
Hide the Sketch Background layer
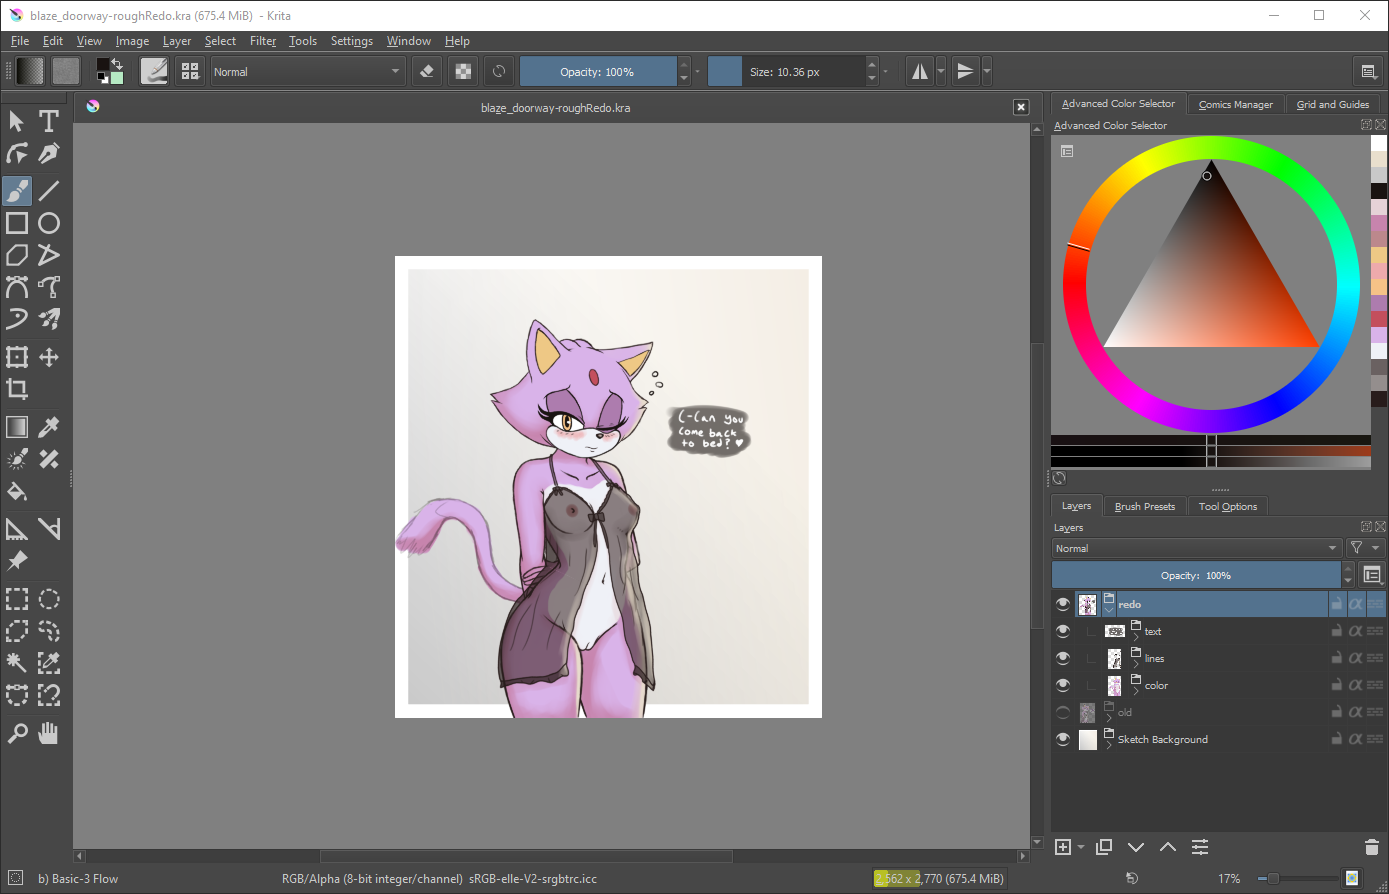1062,740
